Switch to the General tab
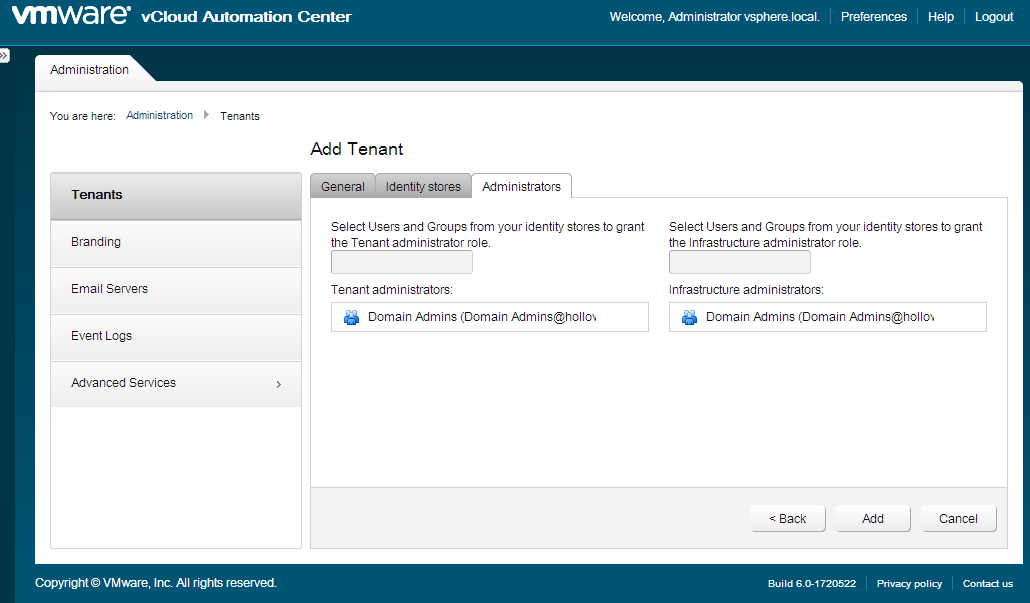This screenshot has height=603, width=1030. tap(342, 187)
